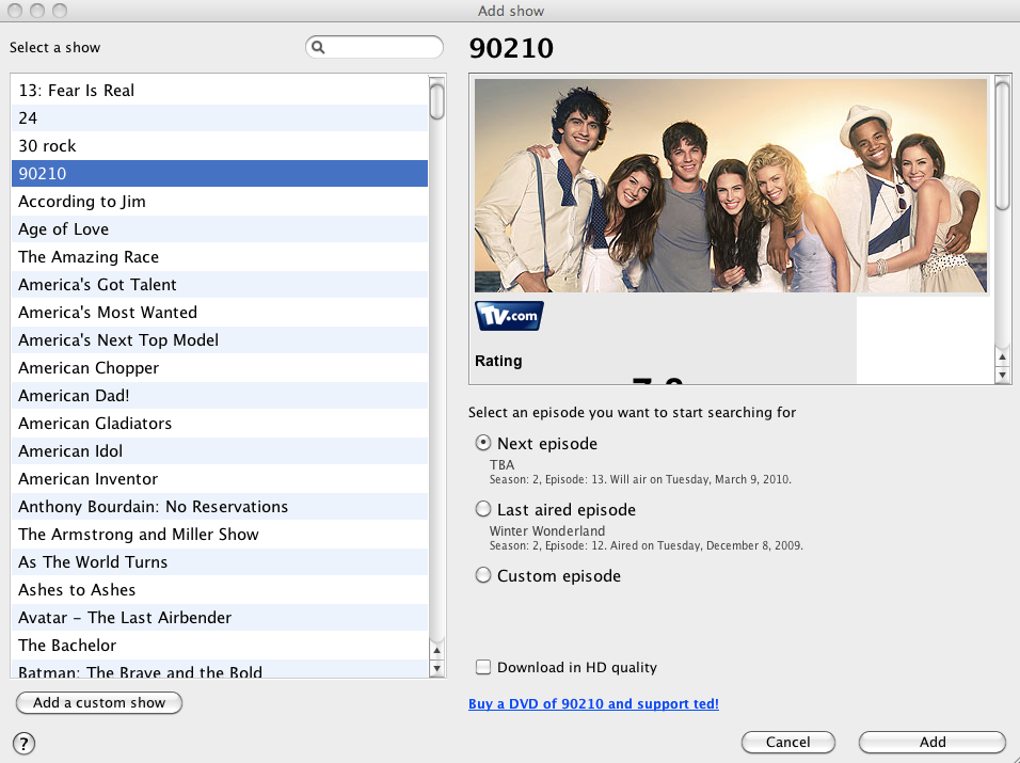The image size is (1020, 763).
Task: Enable Download in HD quality checkbox
Action: pyautogui.click(x=483, y=667)
